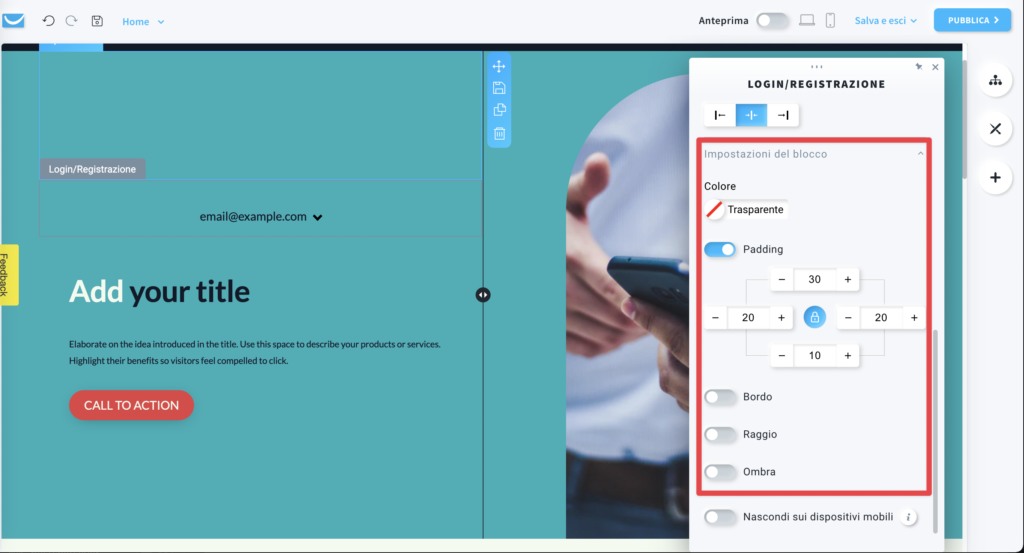Click the hand holding phone image
The image size is (1024, 553).
click(627, 307)
